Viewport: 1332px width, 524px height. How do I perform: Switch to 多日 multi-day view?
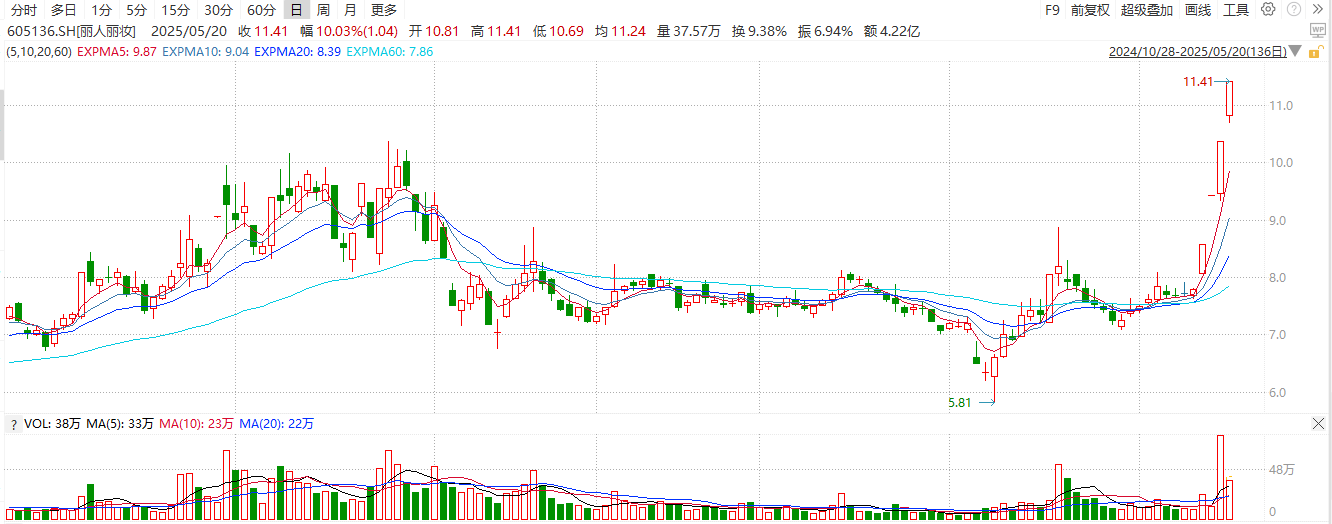click(x=64, y=10)
